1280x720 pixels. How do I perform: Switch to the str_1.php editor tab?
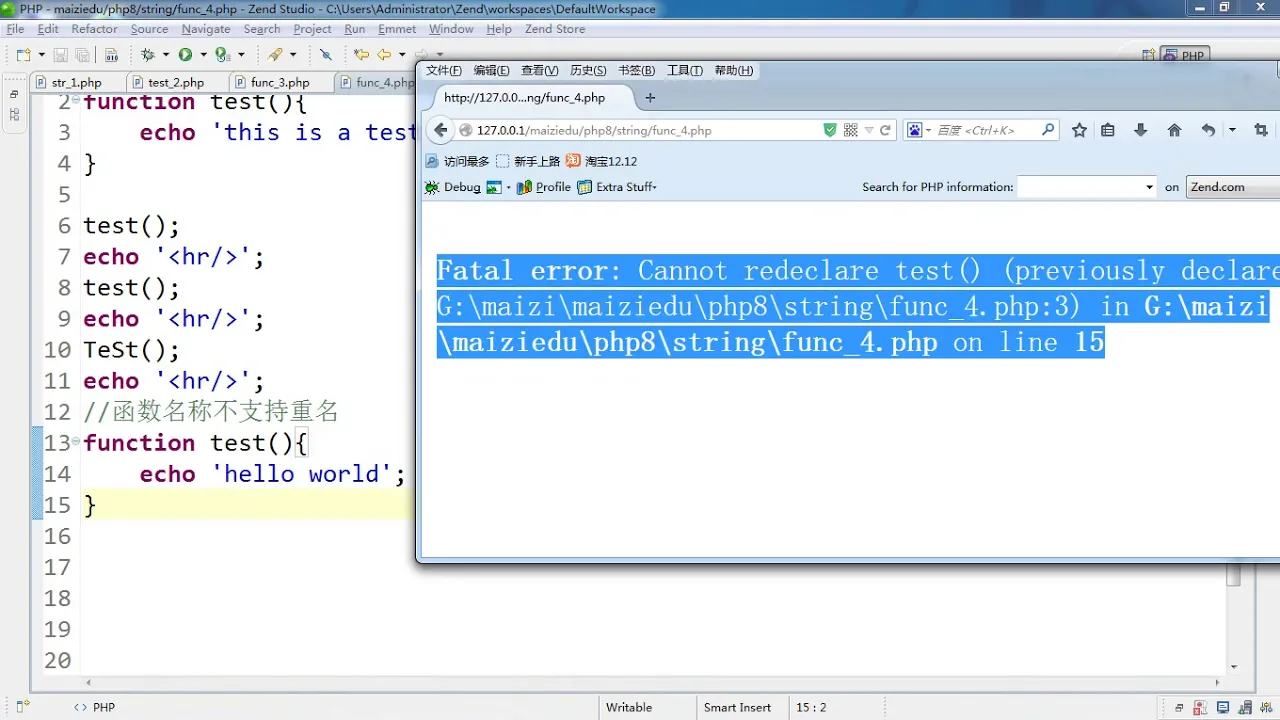76,83
